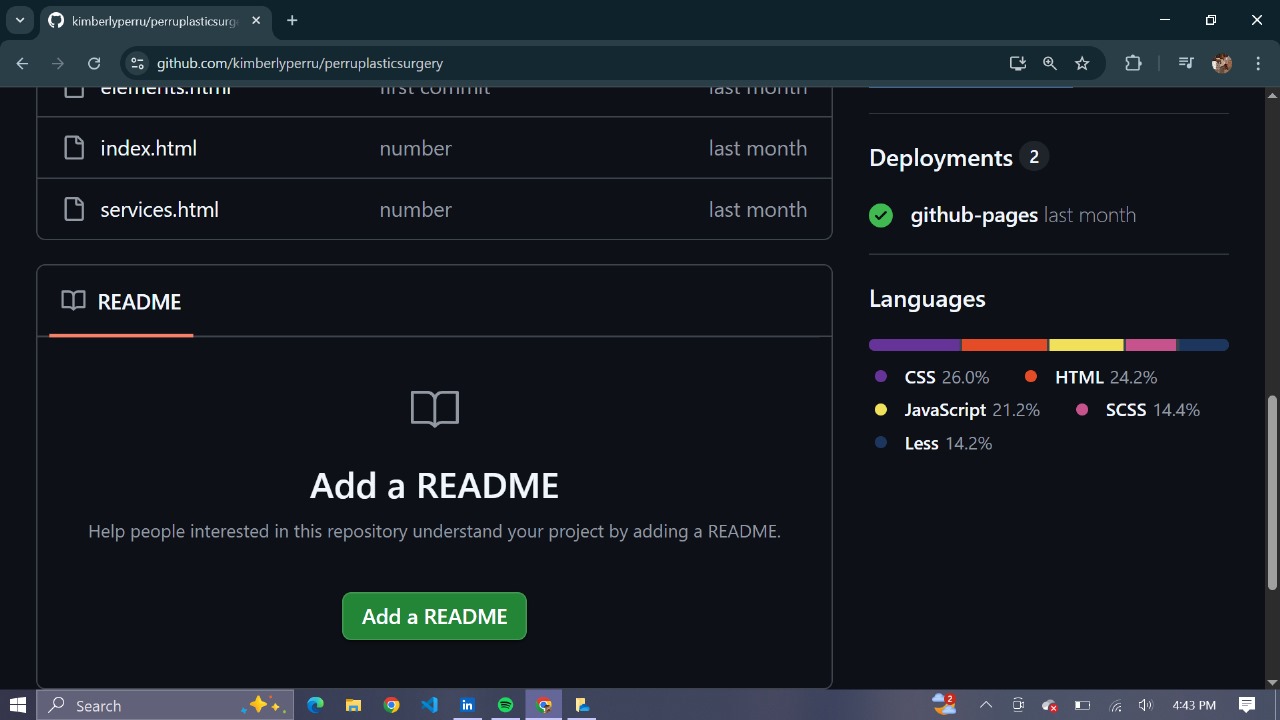Expand the tab search dropdown arrow
The image size is (1280, 720).
coord(19,20)
